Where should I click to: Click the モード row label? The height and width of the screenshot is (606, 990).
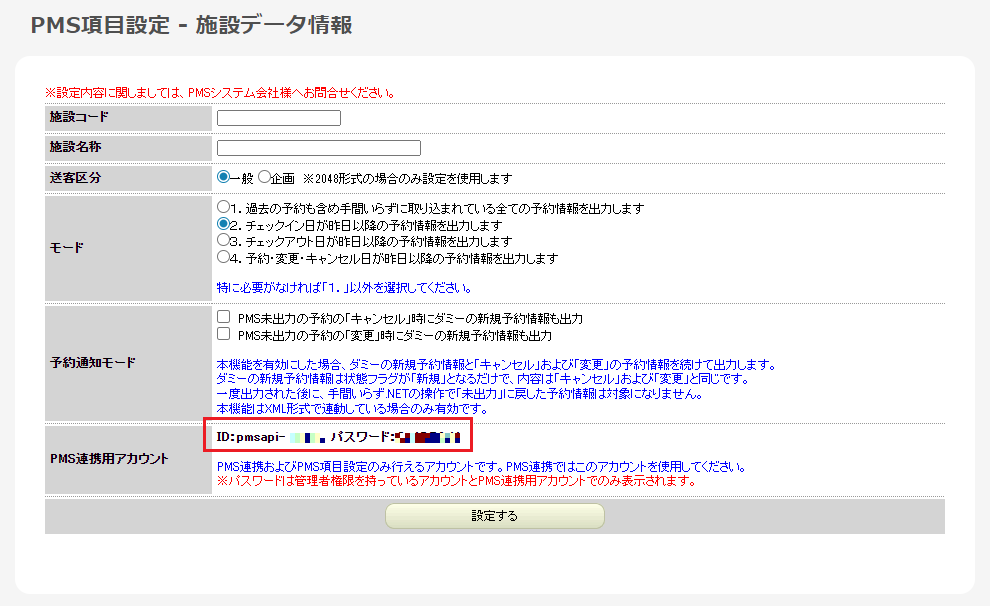[66, 248]
